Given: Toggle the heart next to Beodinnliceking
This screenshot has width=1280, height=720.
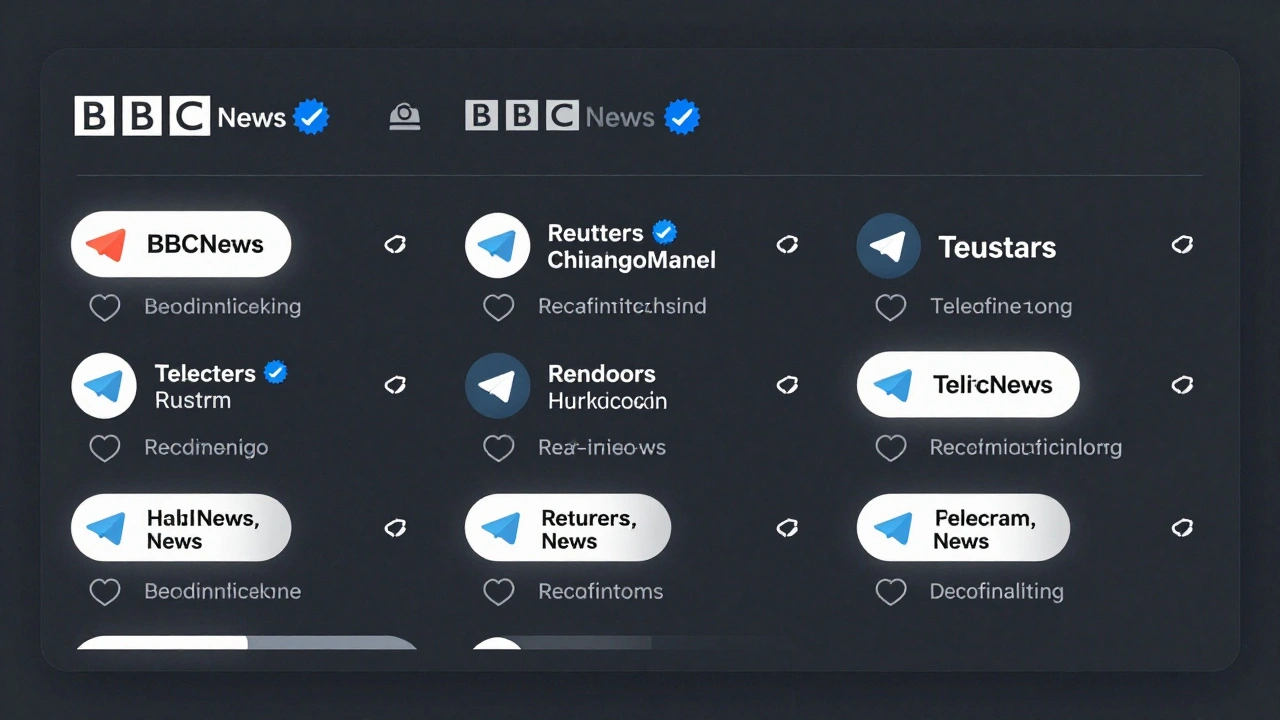Looking at the screenshot, I should point(105,307).
